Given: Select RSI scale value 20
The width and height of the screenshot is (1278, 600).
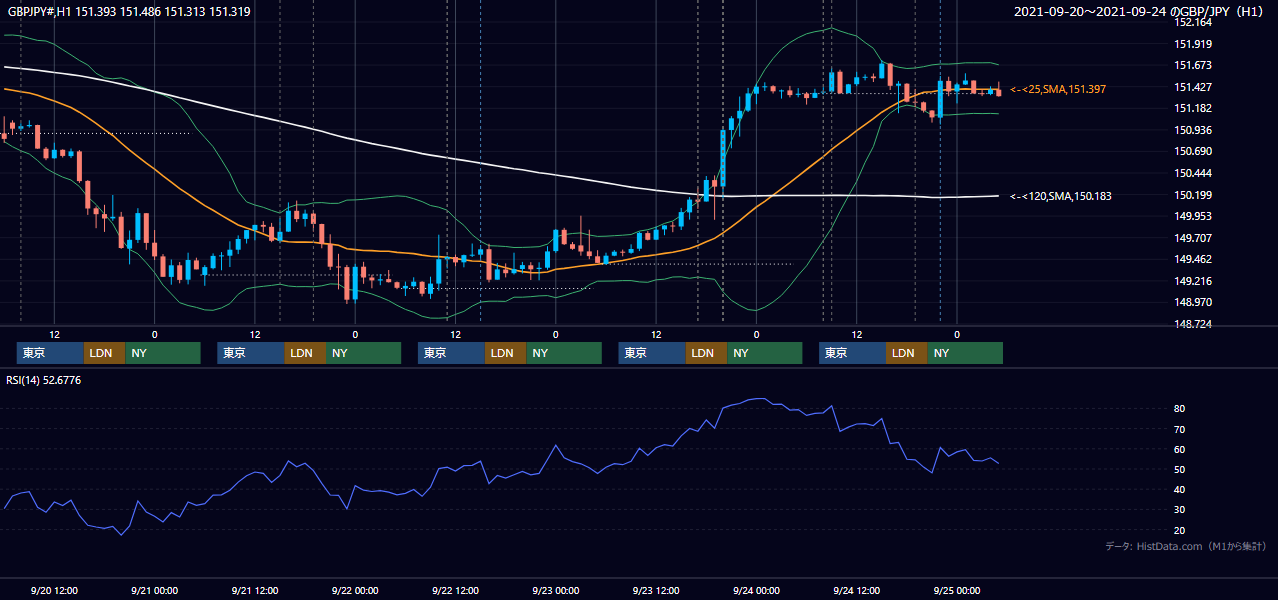Looking at the screenshot, I should tap(1180, 530).
